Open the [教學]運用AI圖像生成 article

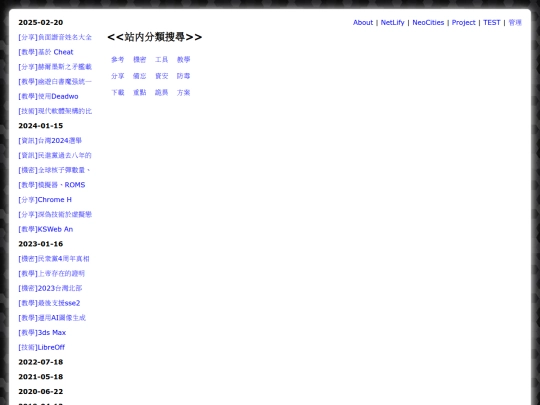pos(52,318)
